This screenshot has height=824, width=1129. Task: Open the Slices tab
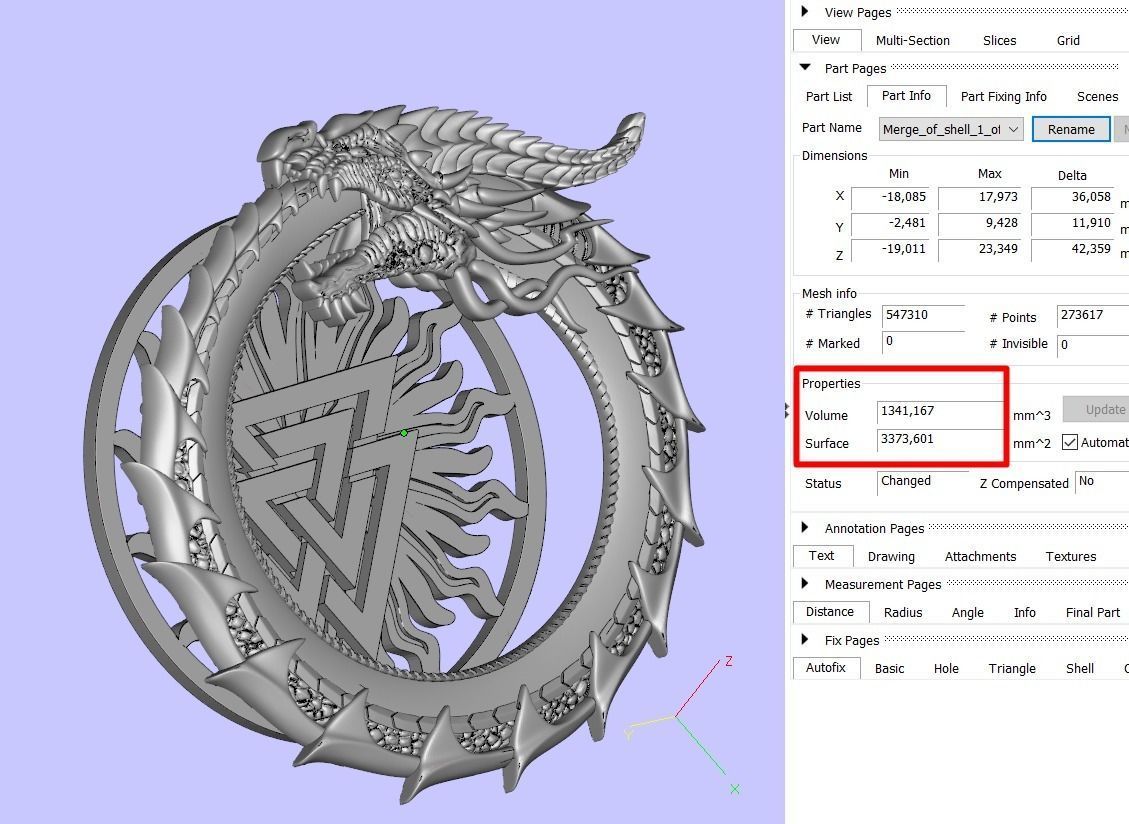(999, 40)
